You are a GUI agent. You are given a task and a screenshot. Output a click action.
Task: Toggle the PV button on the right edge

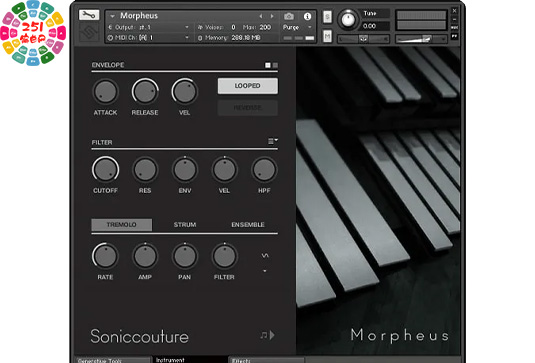click(x=454, y=36)
